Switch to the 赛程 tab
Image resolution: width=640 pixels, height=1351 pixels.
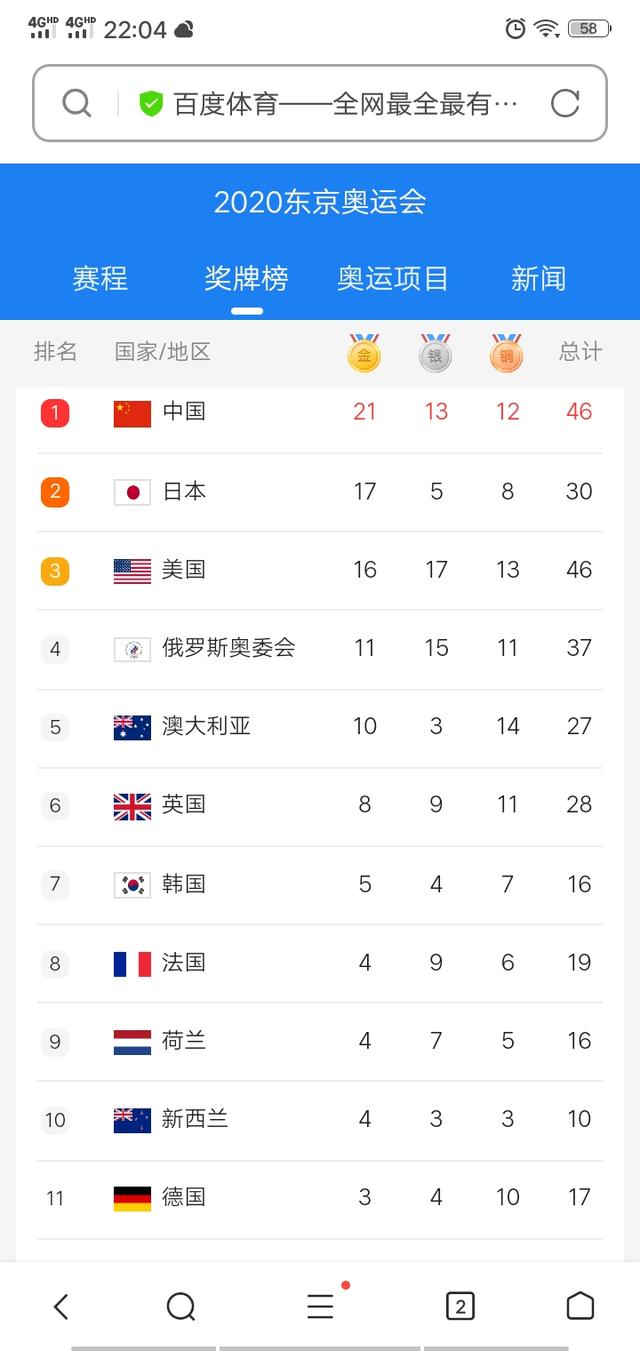100,278
